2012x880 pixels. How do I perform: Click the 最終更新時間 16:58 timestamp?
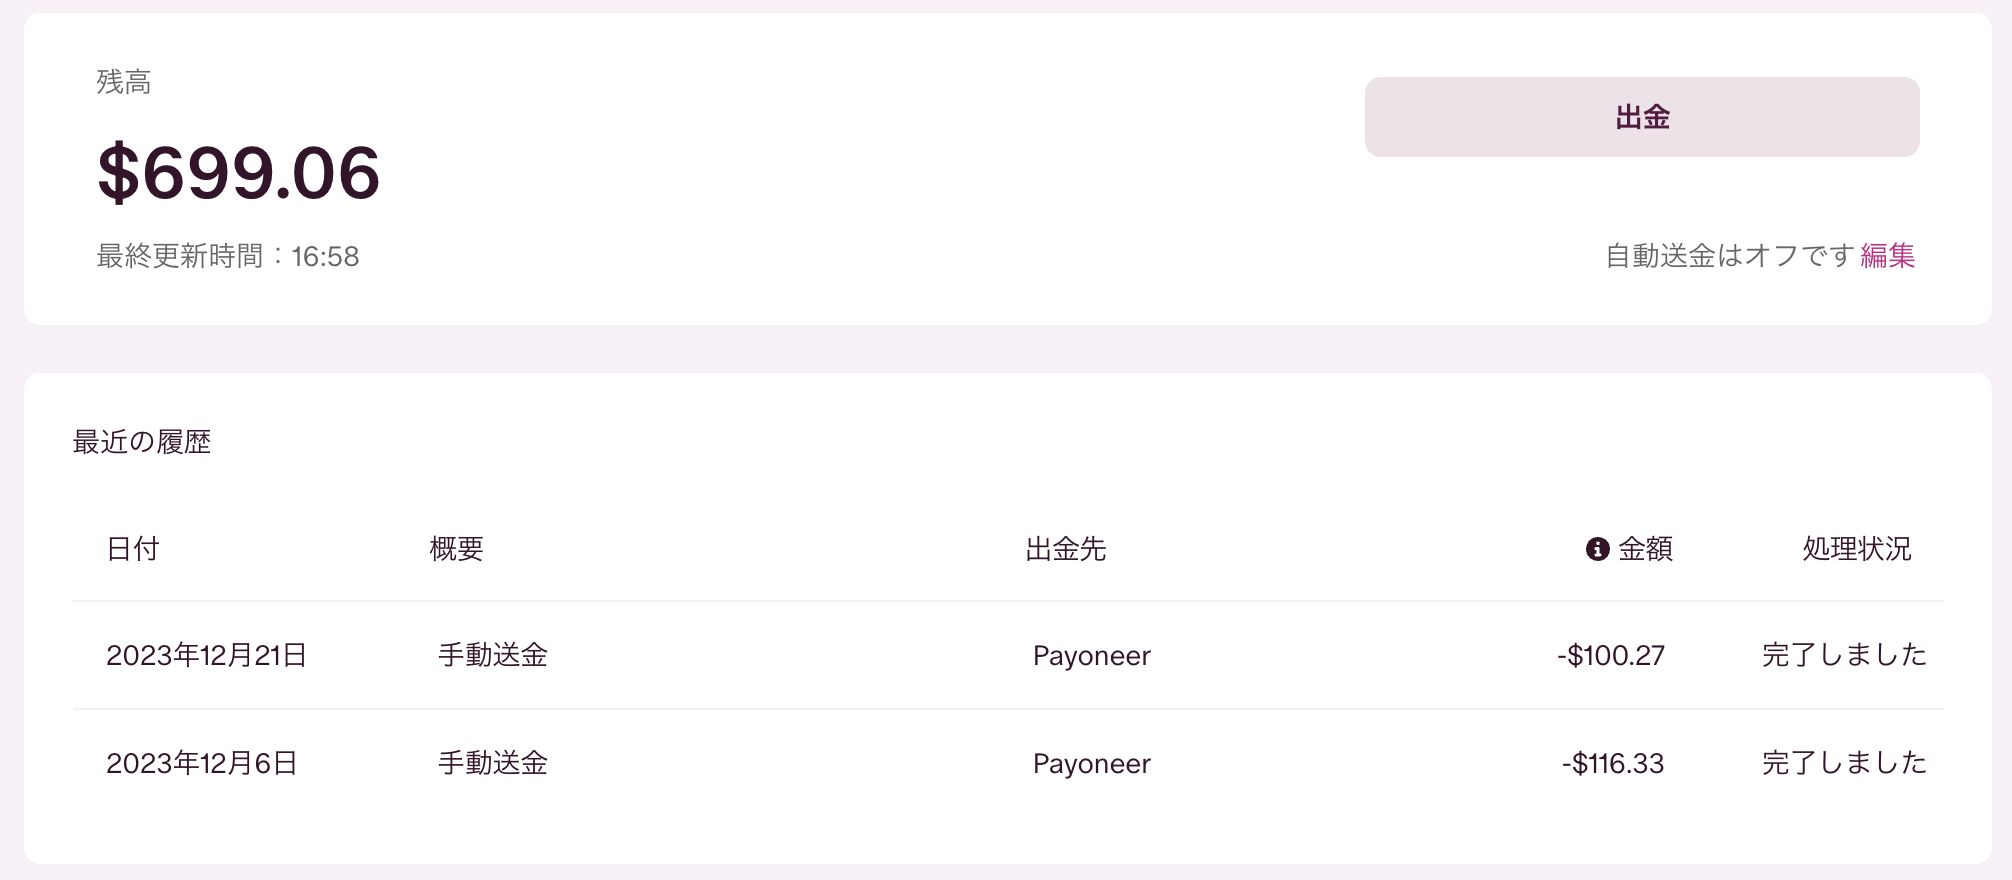228,257
